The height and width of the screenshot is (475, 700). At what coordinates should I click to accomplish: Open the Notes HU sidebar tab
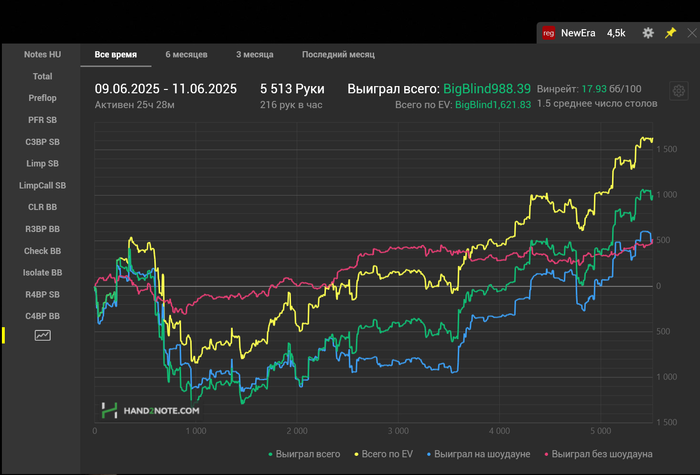point(42,54)
